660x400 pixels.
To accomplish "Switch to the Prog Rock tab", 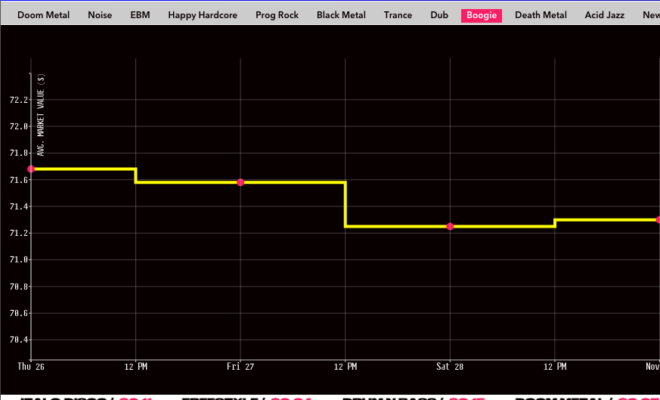I will (277, 15).
